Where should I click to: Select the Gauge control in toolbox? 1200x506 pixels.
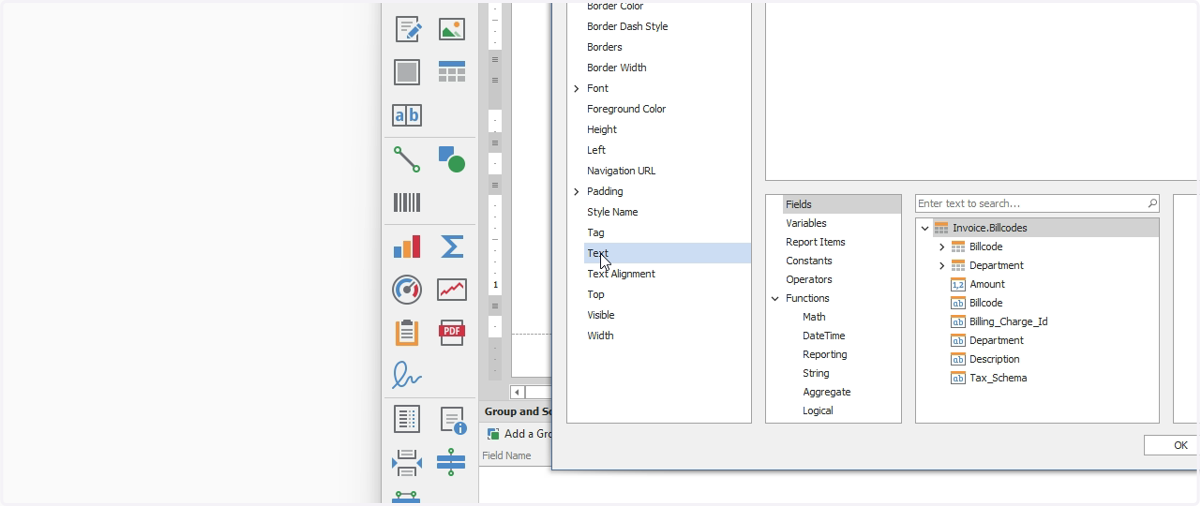pyautogui.click(x=407, y=290)
